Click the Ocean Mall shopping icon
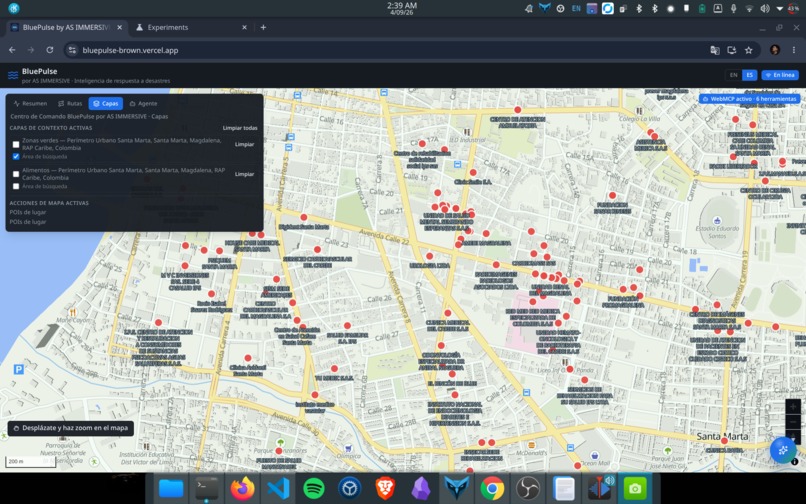 tap(594, 455)
